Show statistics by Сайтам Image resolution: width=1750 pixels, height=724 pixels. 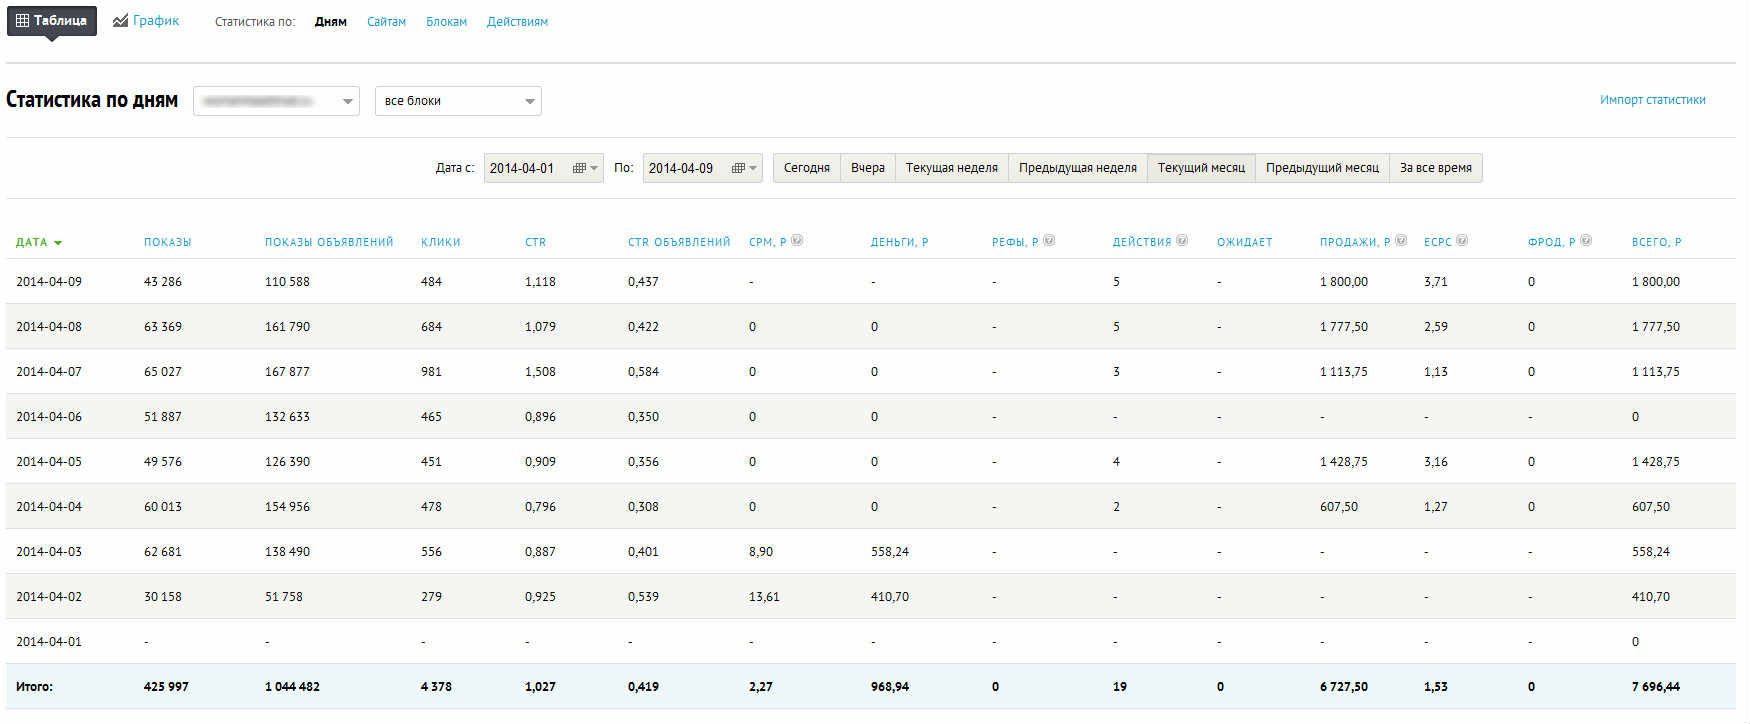coord(386,22)
